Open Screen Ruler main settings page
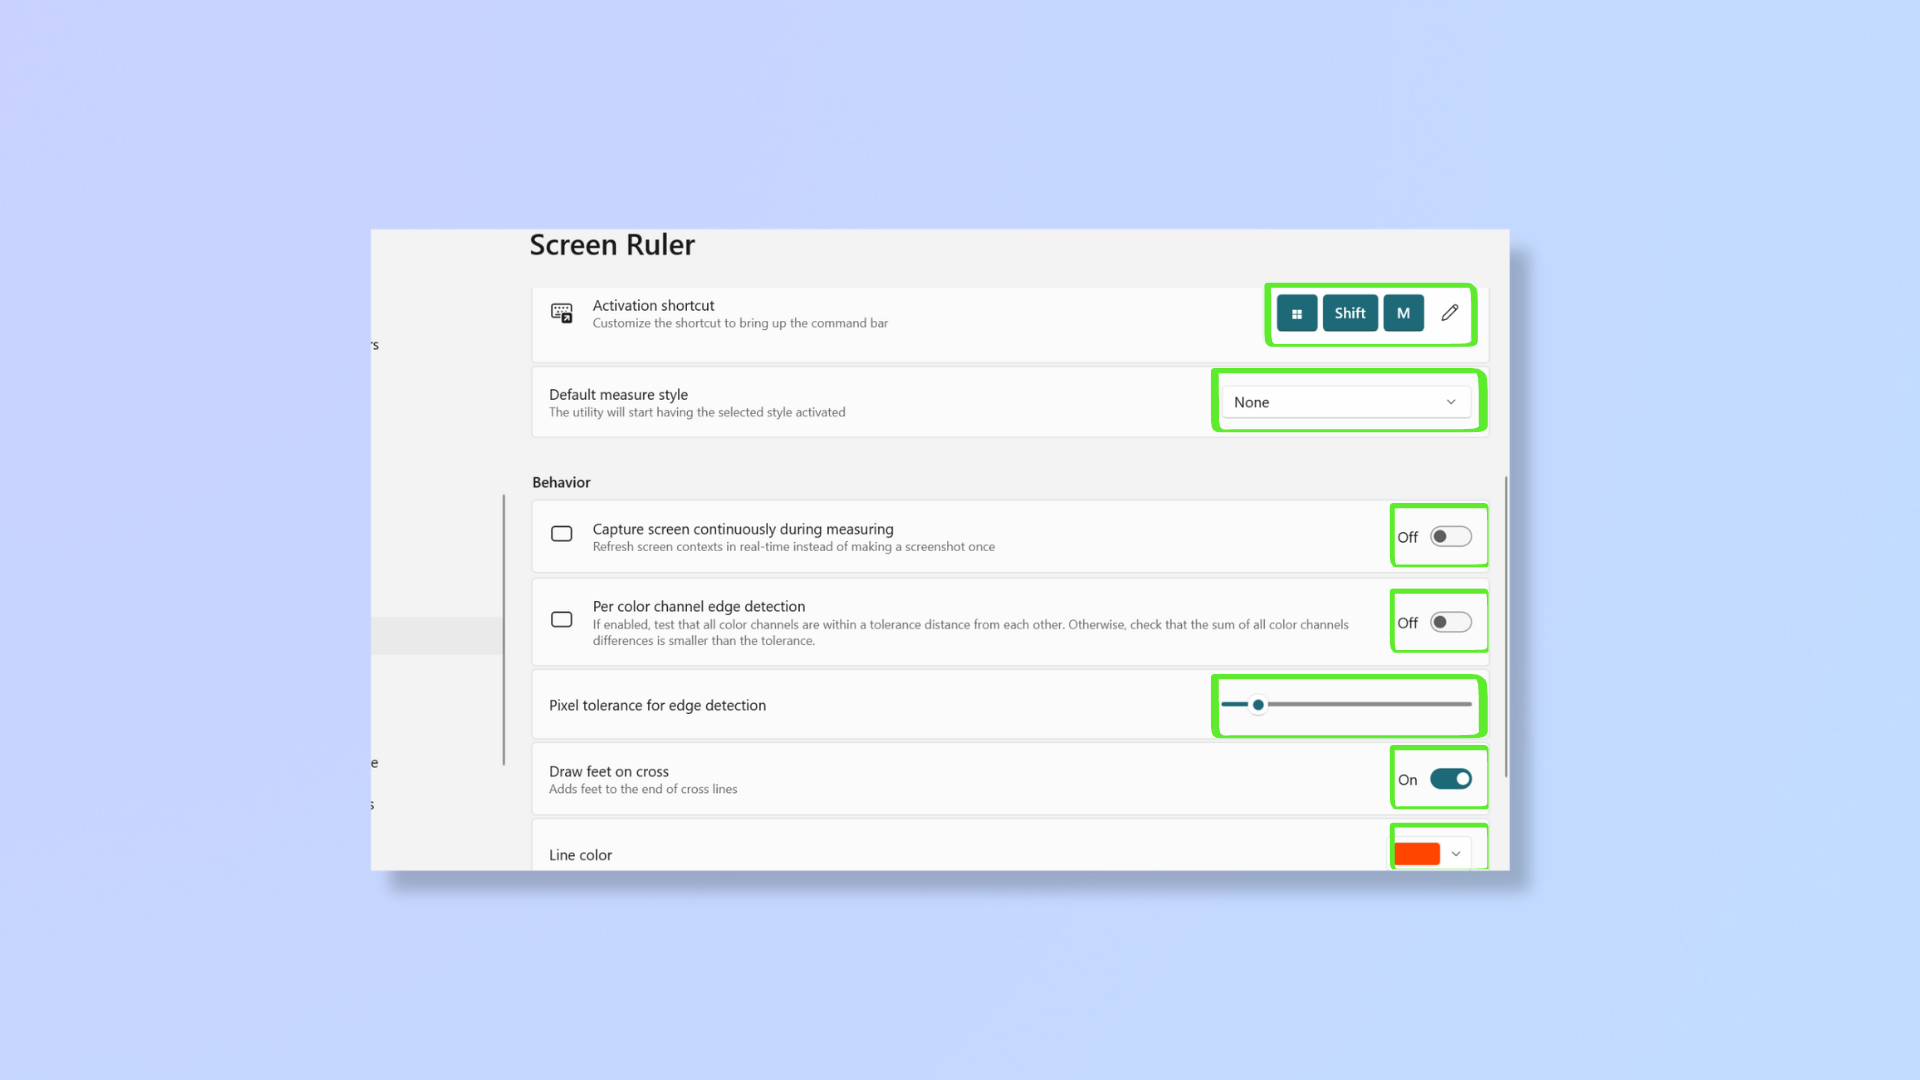Viewport: 1920px width, 1080px height. (611, 243)
